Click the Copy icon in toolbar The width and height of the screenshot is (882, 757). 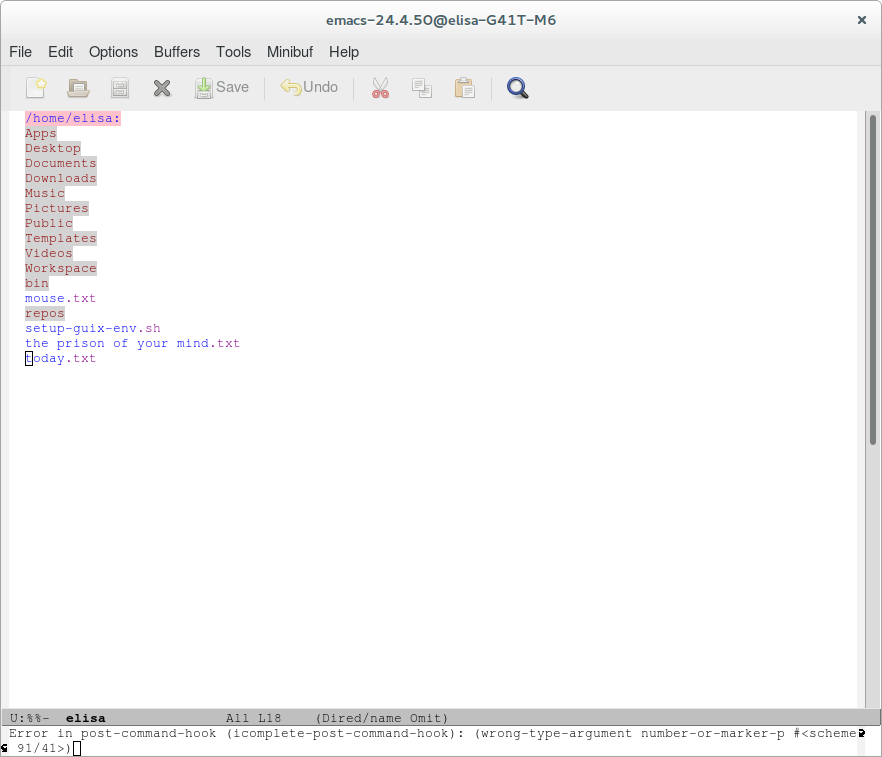pos(422,88)
